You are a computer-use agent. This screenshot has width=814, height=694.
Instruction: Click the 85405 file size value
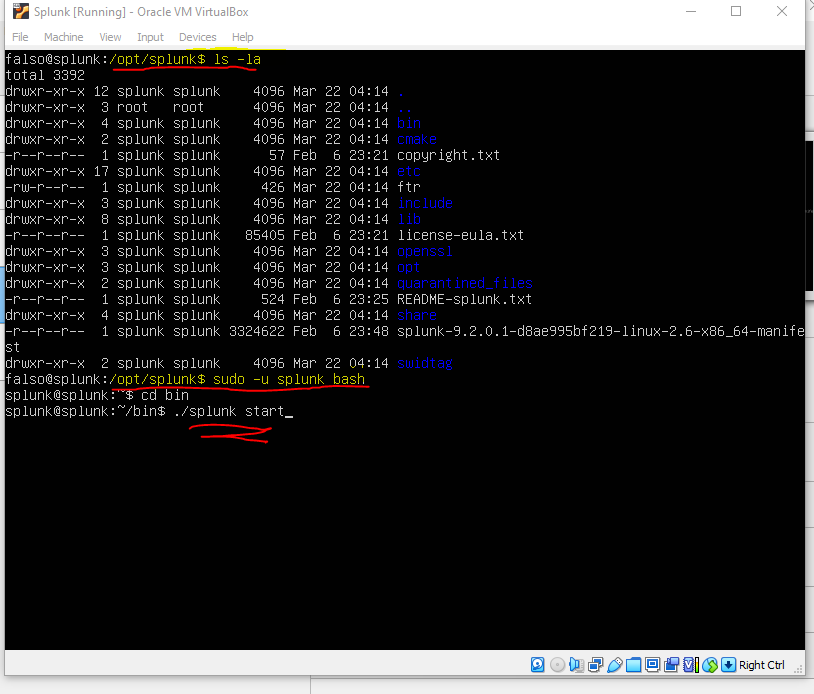tap(265, 235)
